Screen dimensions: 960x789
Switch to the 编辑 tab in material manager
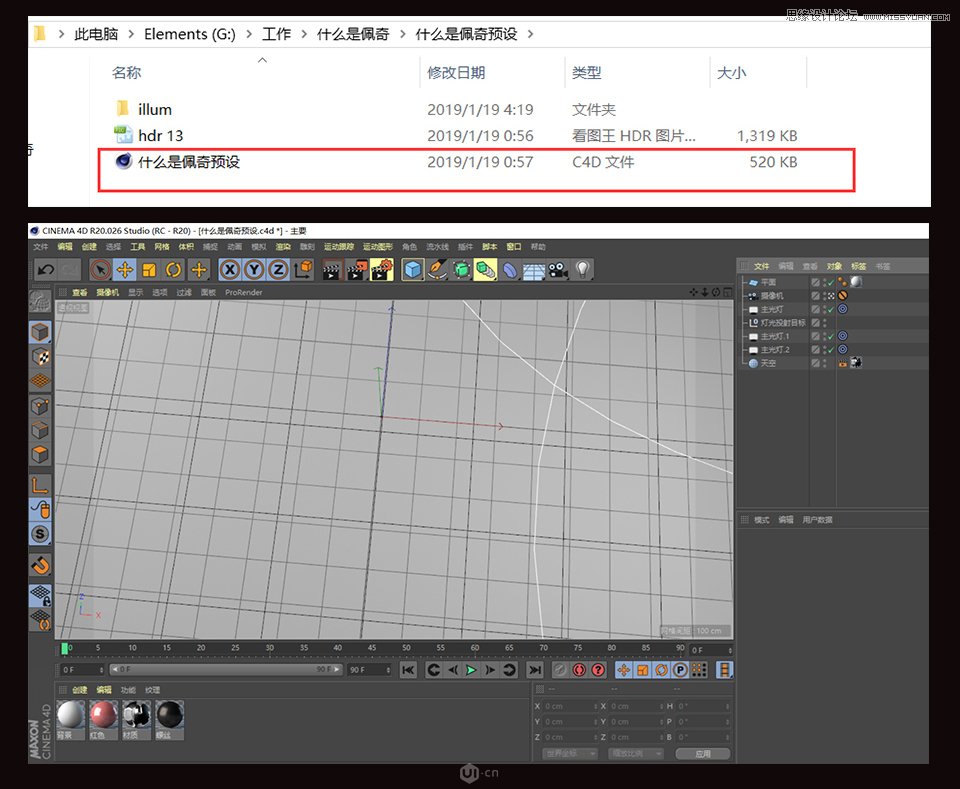click(105, 690)
